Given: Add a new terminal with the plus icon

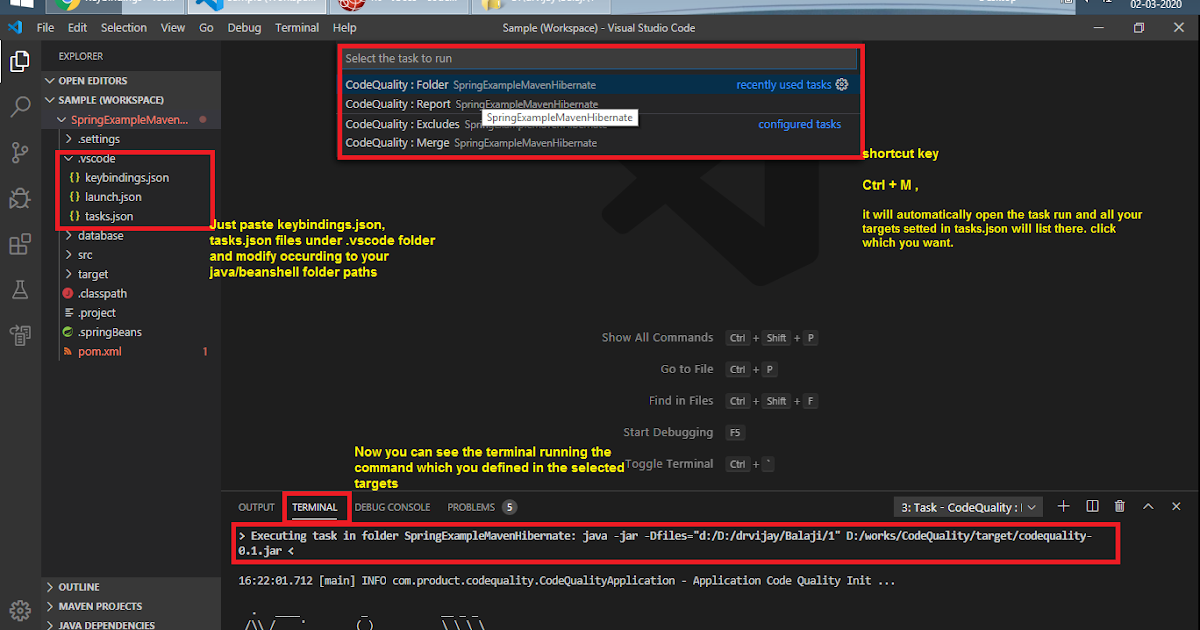Looking at the screenshot, I should tap(1063, 506).
